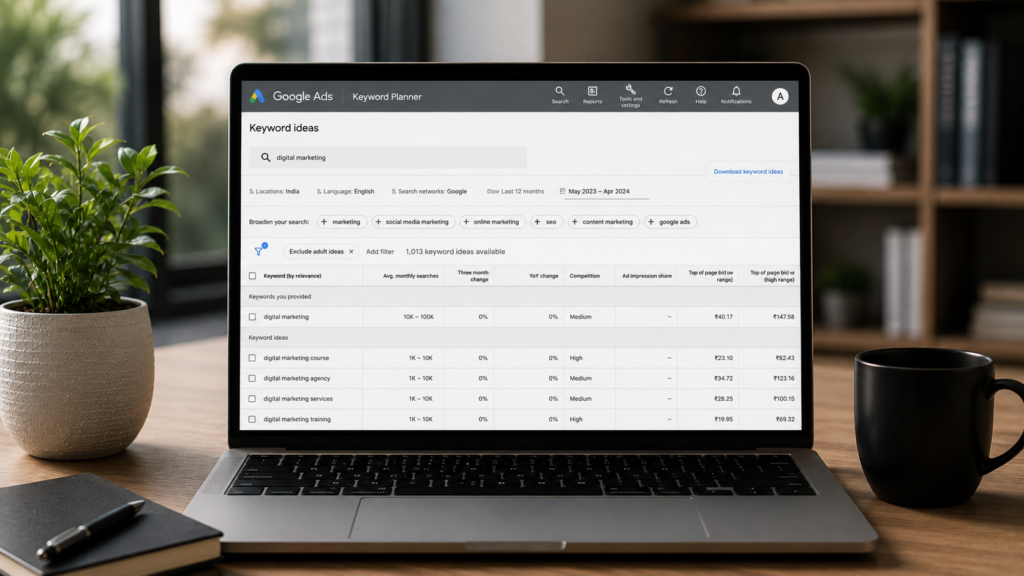Sort by Top of page bid low range
The image size is (1024, 576).
click(711, 276)
